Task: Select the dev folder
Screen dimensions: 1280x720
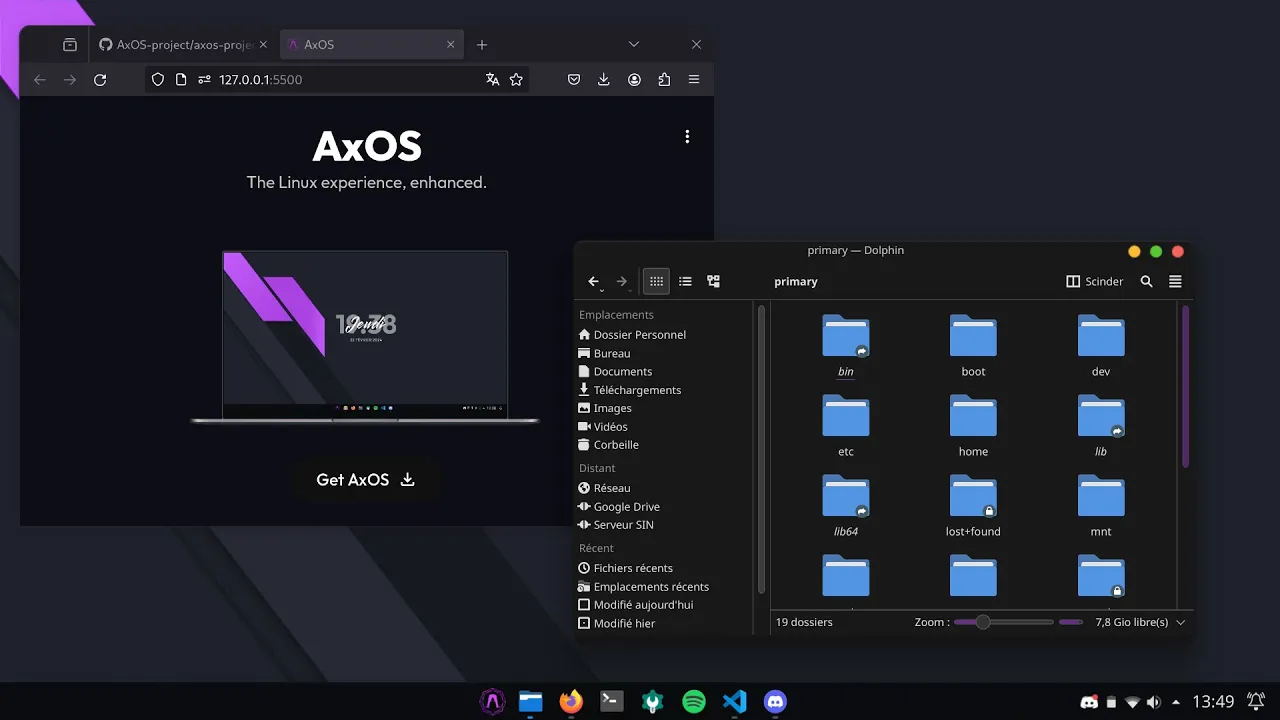Action: (x=1101, y=346)
